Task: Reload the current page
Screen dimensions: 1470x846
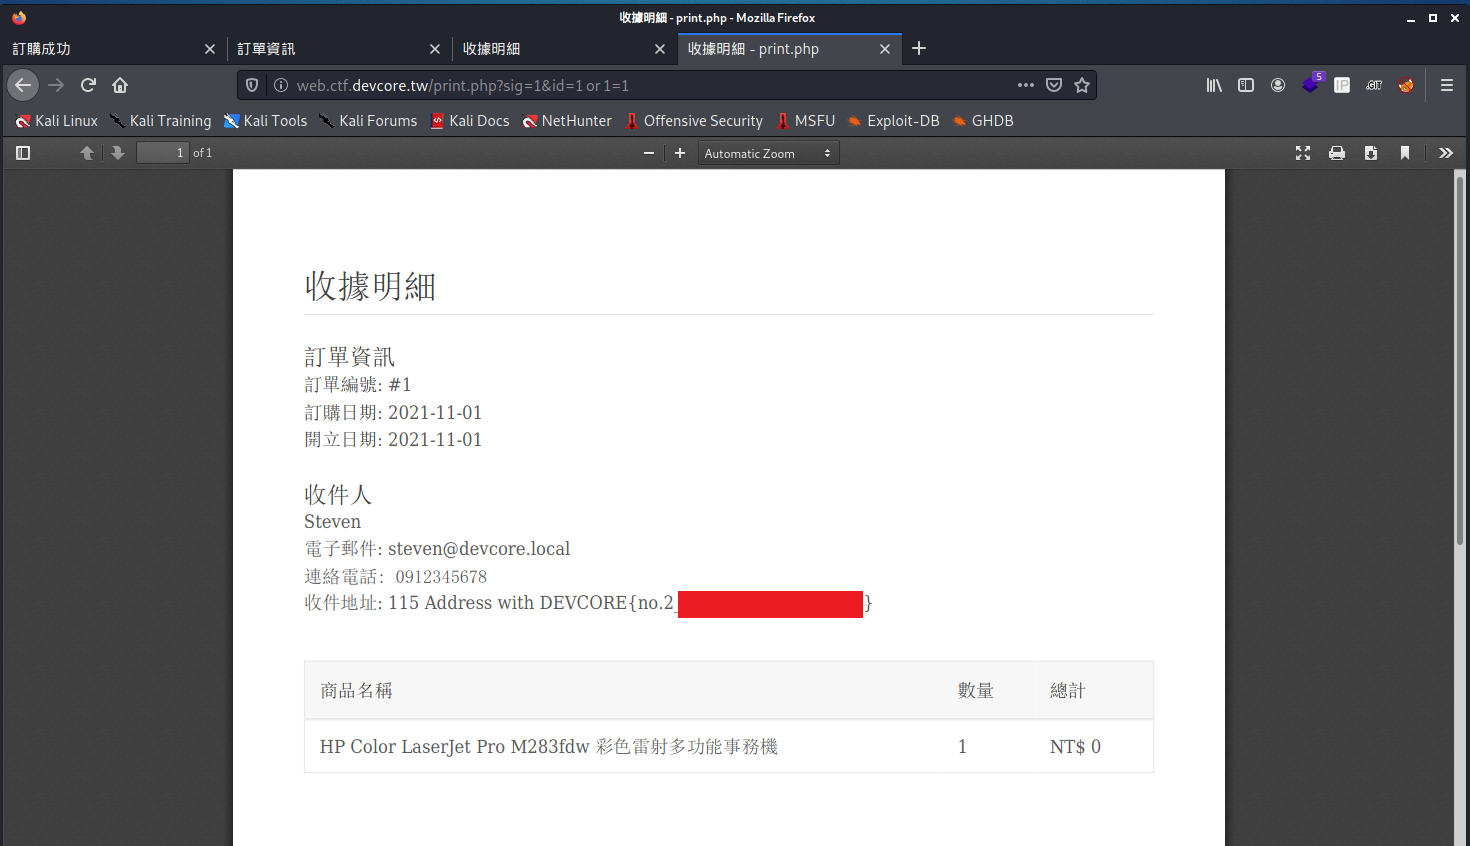Action: 88,85
